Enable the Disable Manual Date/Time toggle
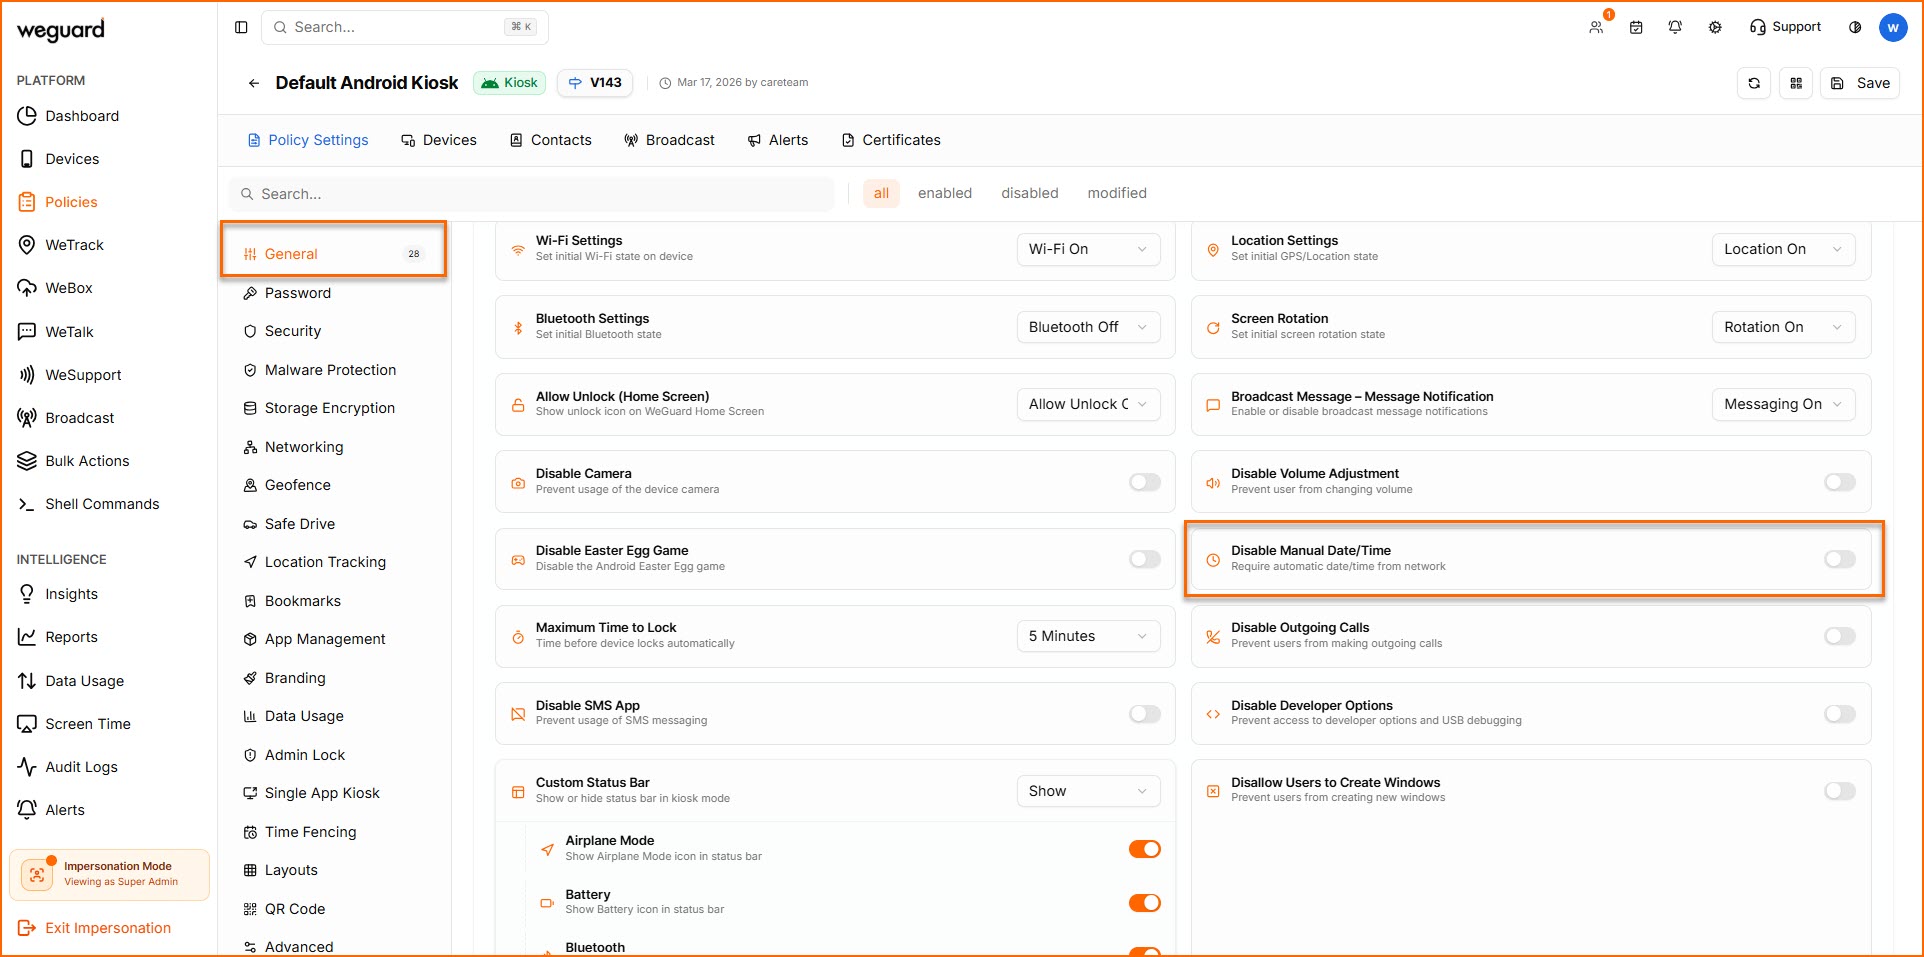 coord(1839,559)
